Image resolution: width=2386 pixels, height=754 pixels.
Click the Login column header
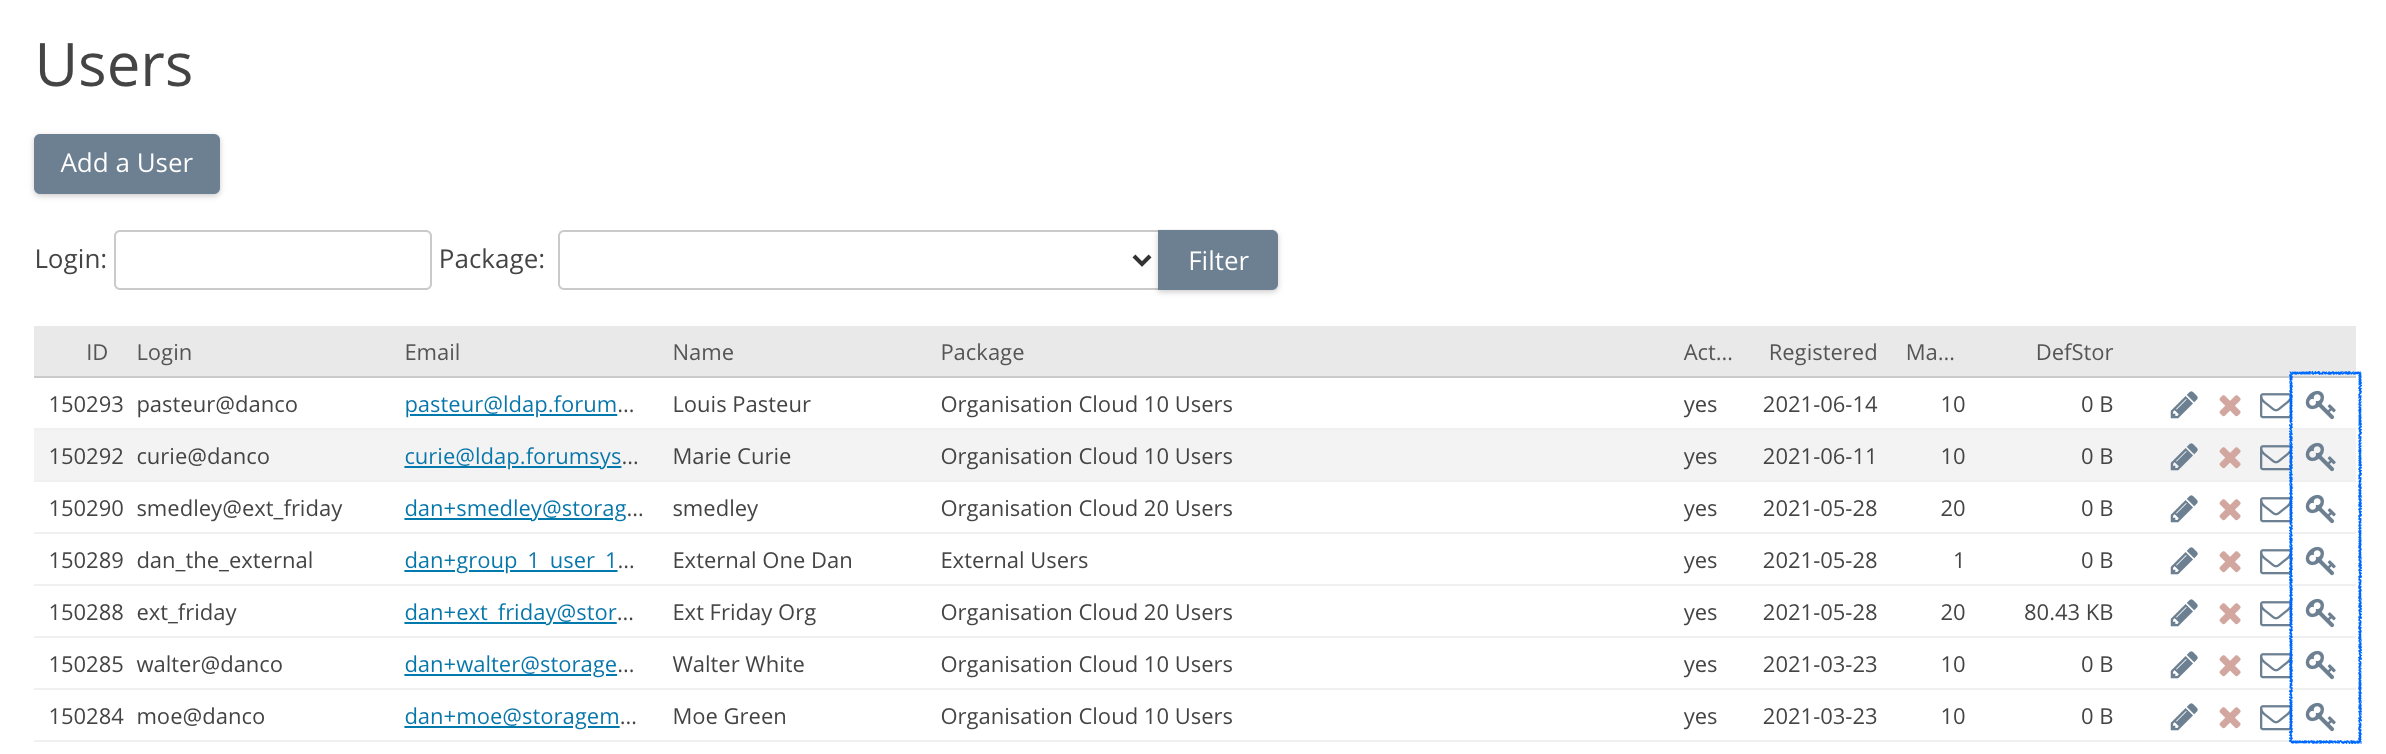tap(164, 352)
